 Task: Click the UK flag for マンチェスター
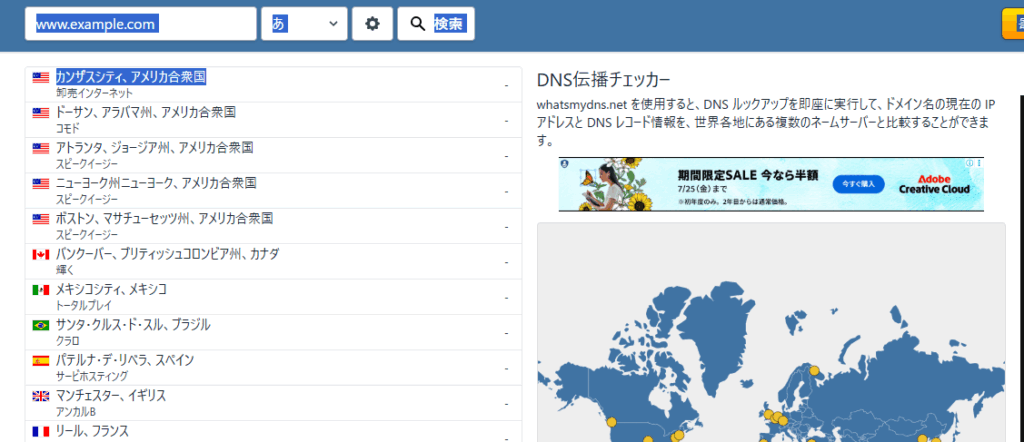[x=41, y=397]
